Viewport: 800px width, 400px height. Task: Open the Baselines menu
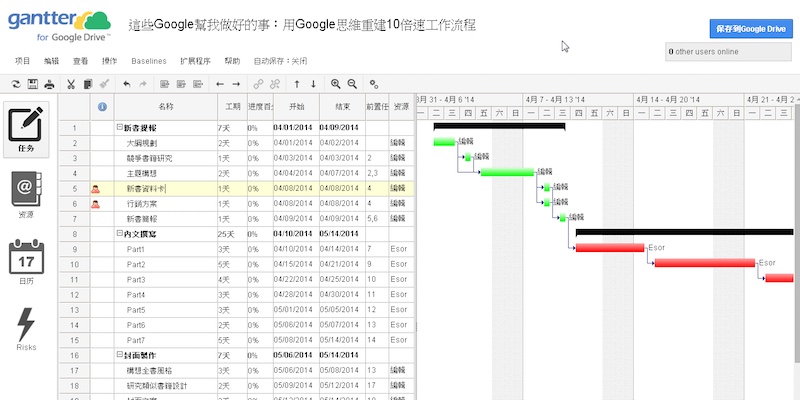[148, 61]
